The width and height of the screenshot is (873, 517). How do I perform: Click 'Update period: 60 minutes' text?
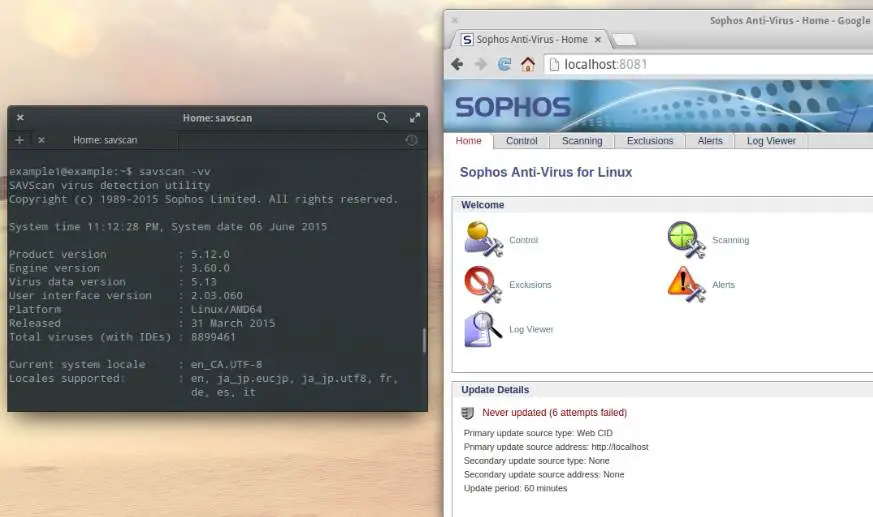tap(516, 488)
